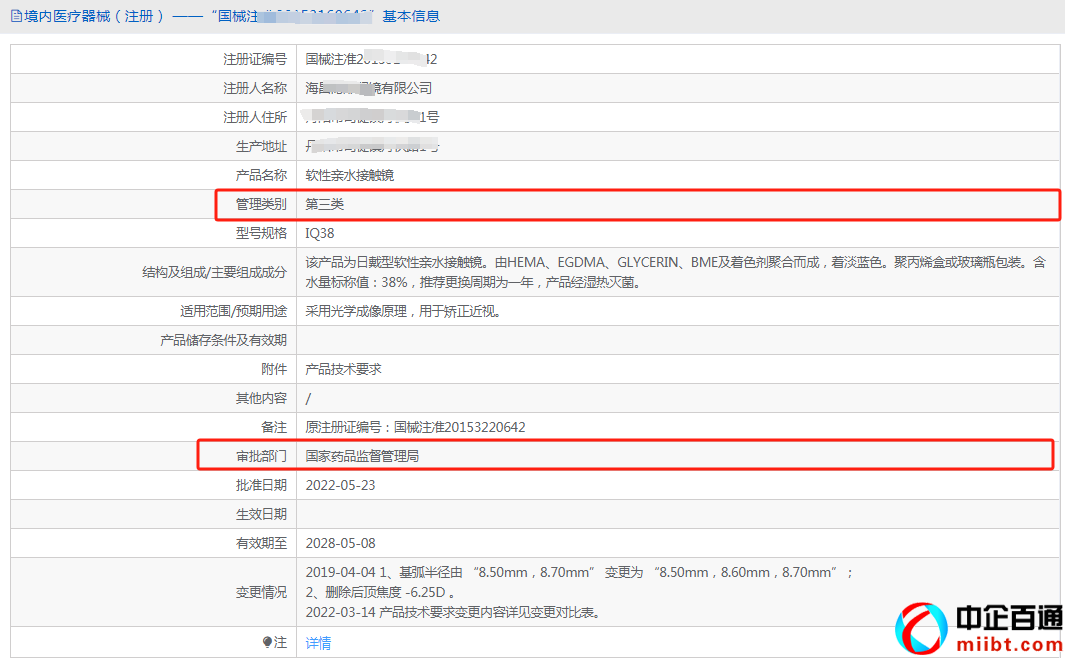Screen dimensions: 1065x658
Task: Open the 详情 details link
Action: point(318,643)
